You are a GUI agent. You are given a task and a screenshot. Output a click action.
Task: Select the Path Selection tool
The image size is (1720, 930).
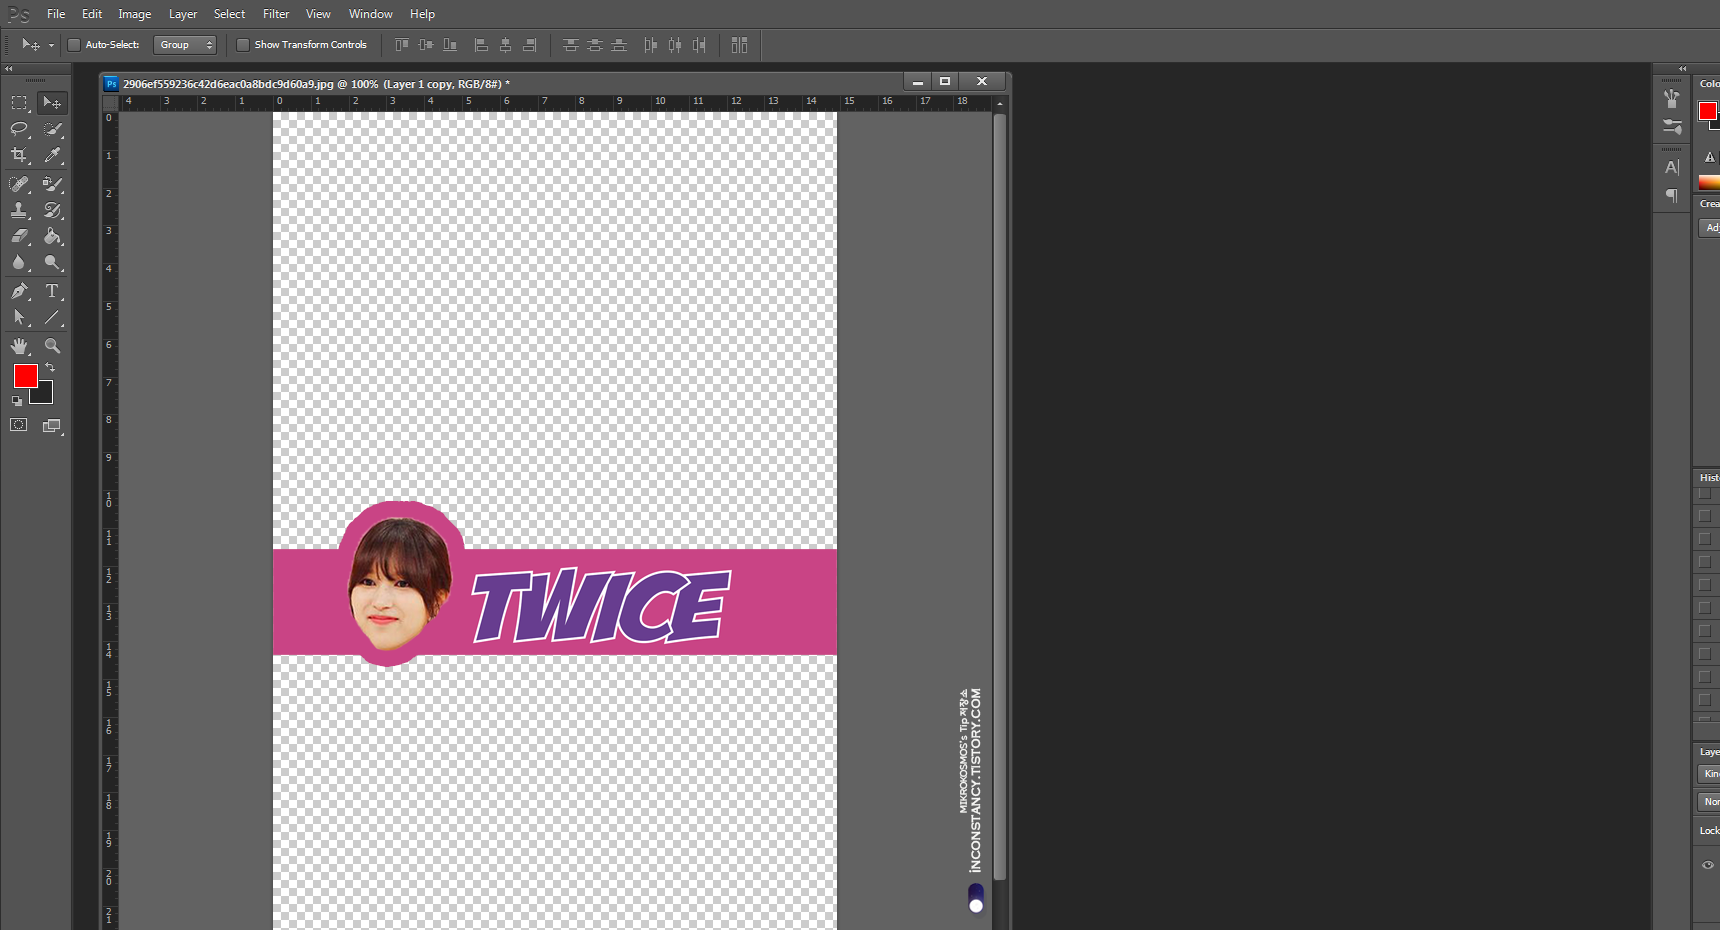tap(19, 317)
